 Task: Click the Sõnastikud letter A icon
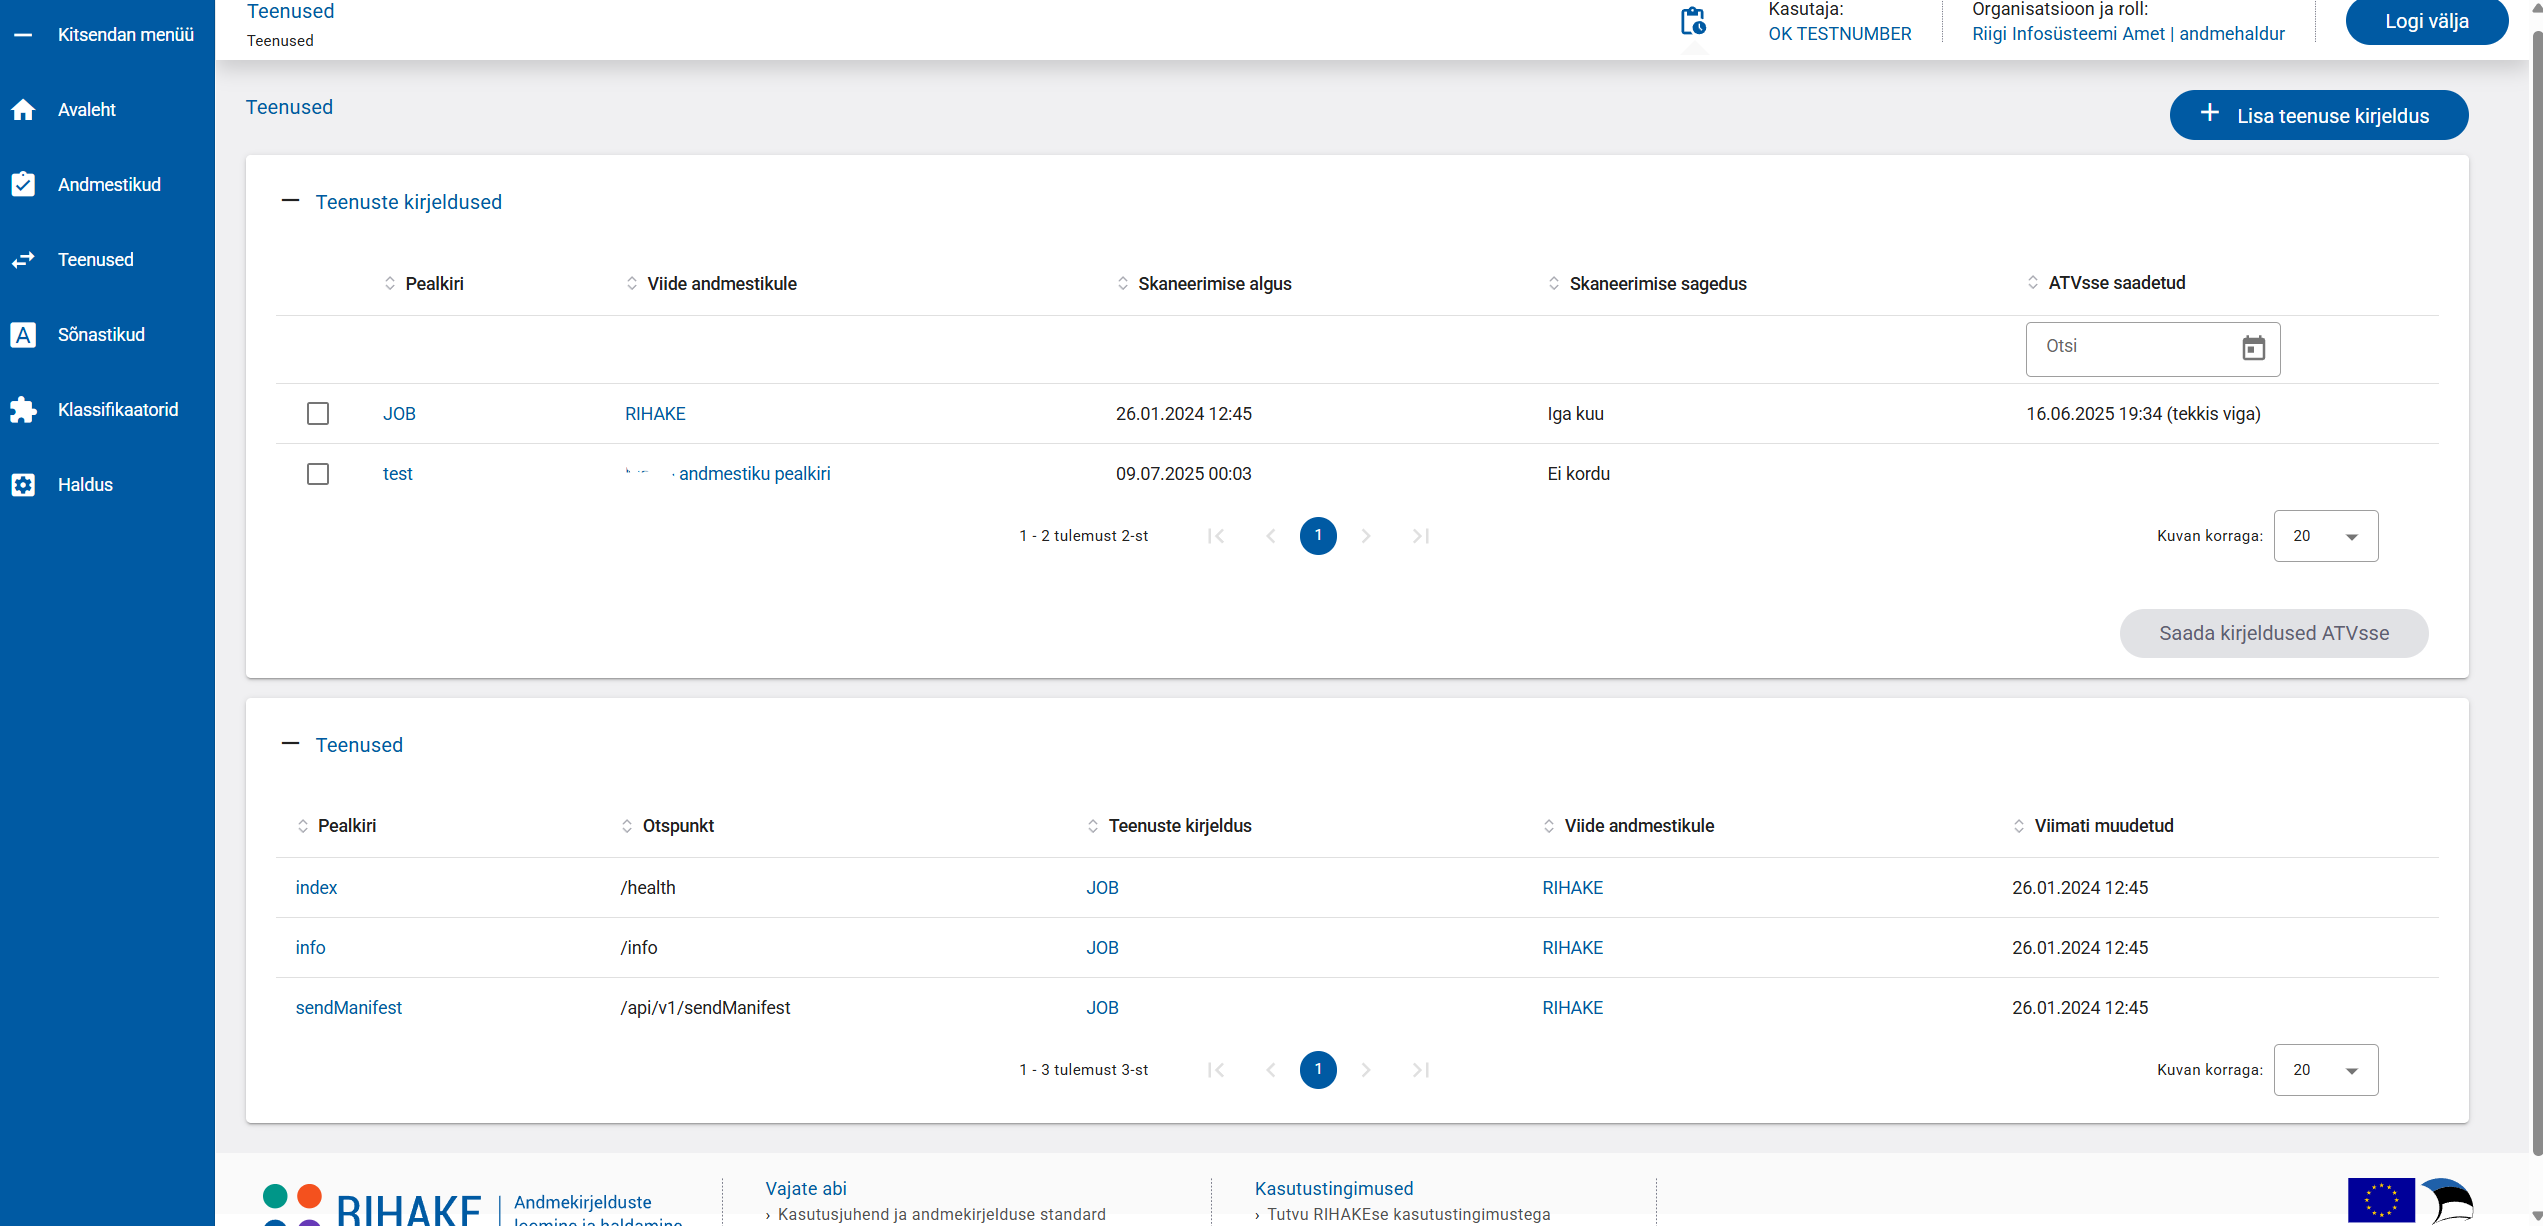coord(23,335)
